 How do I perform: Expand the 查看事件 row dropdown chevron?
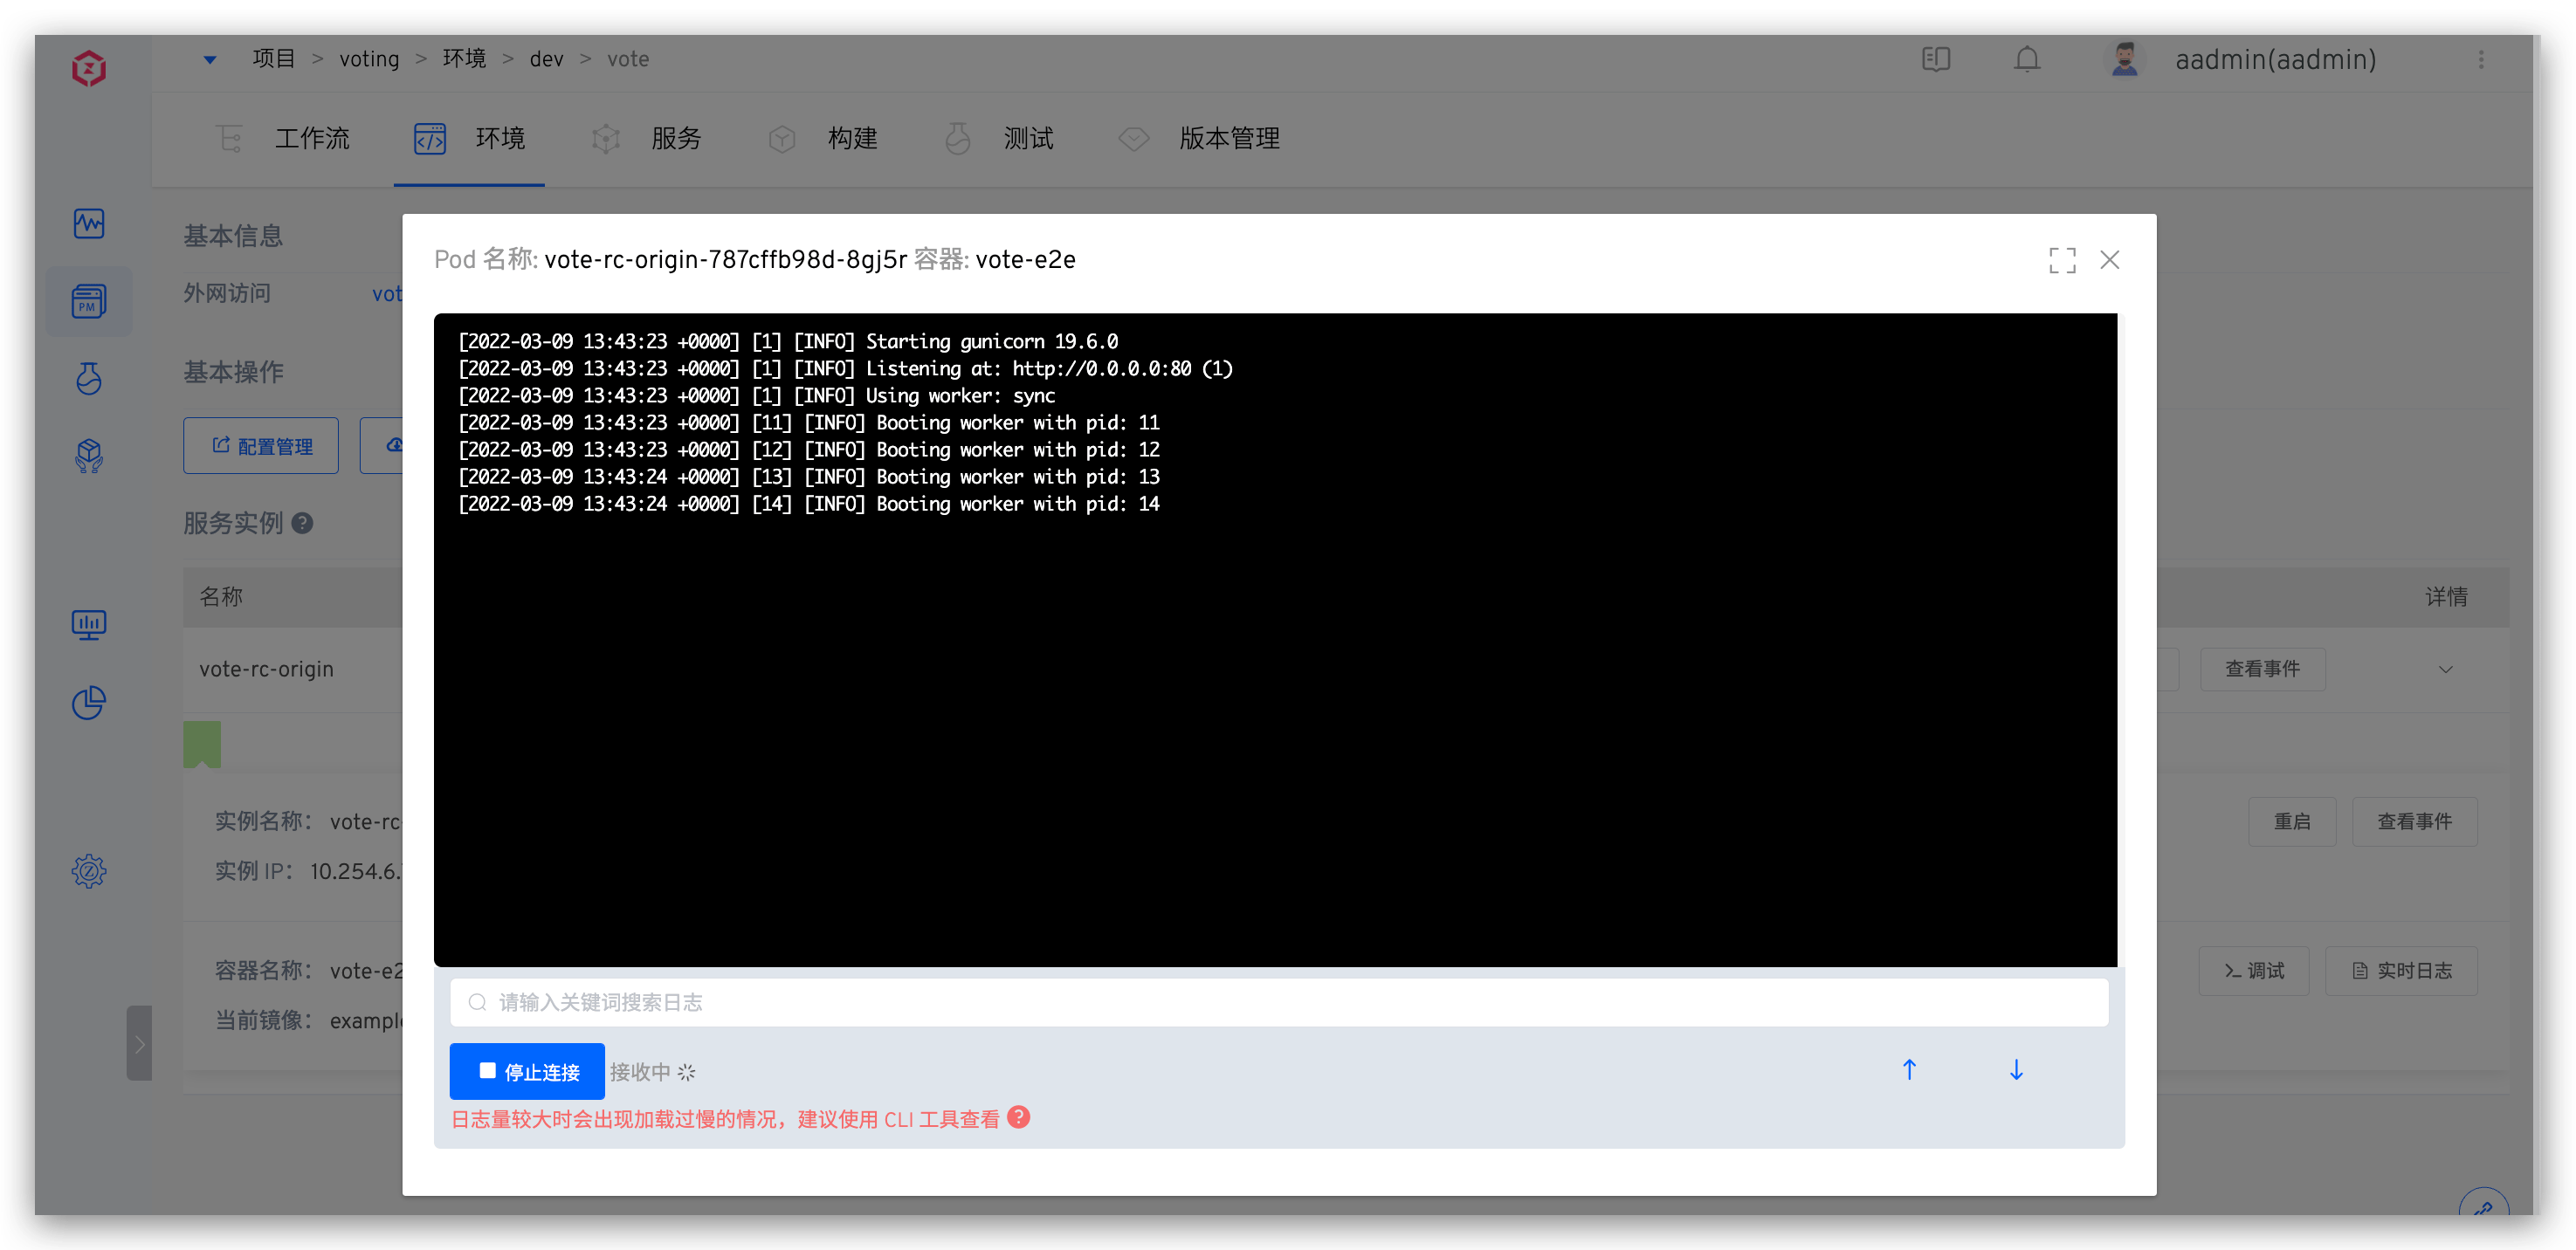pyautogui.click(x=2447, y=669)
